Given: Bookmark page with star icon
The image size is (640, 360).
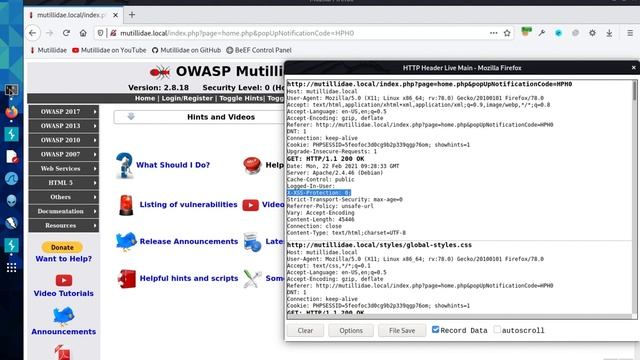Looking at the screenshot, I should [x=507, y=33].
